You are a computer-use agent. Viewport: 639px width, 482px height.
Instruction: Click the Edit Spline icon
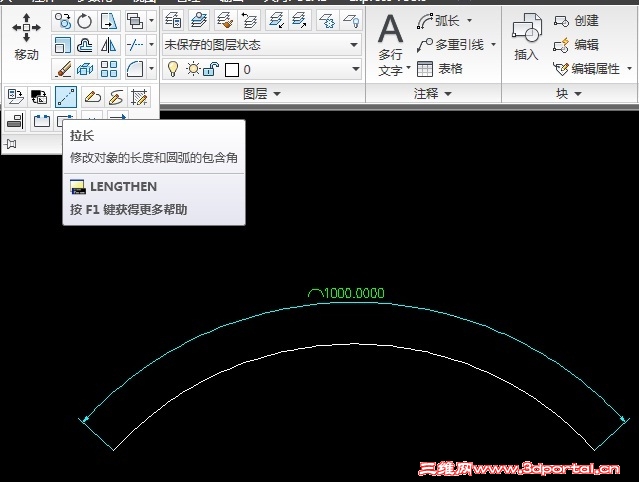116,97
